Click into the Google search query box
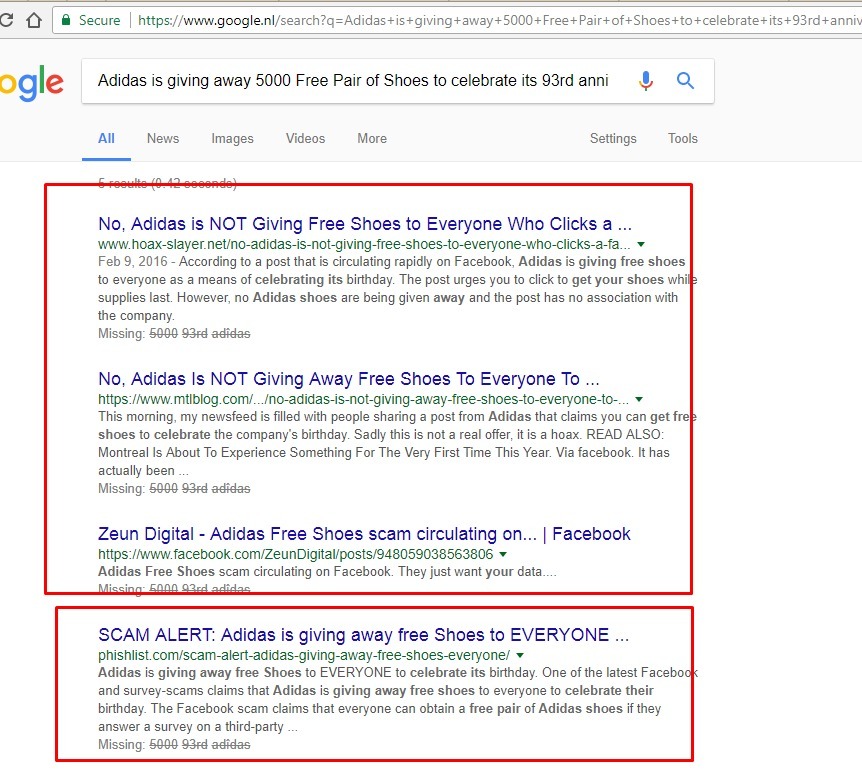The image size is (862, 770). point(353,81)
